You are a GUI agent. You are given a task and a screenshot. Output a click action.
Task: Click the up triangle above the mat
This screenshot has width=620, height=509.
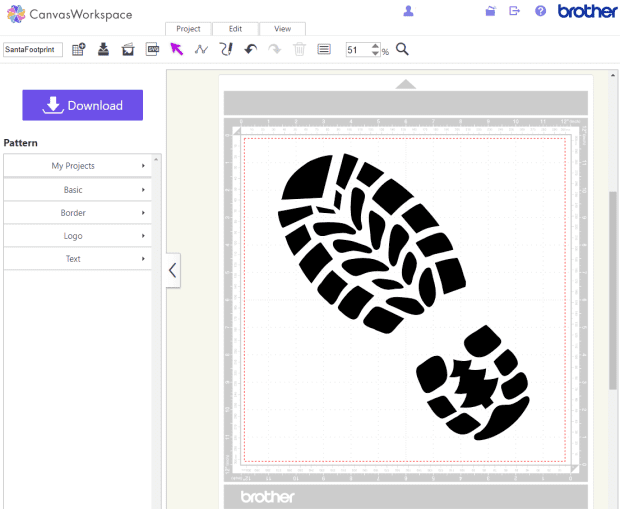pos(406,84)
